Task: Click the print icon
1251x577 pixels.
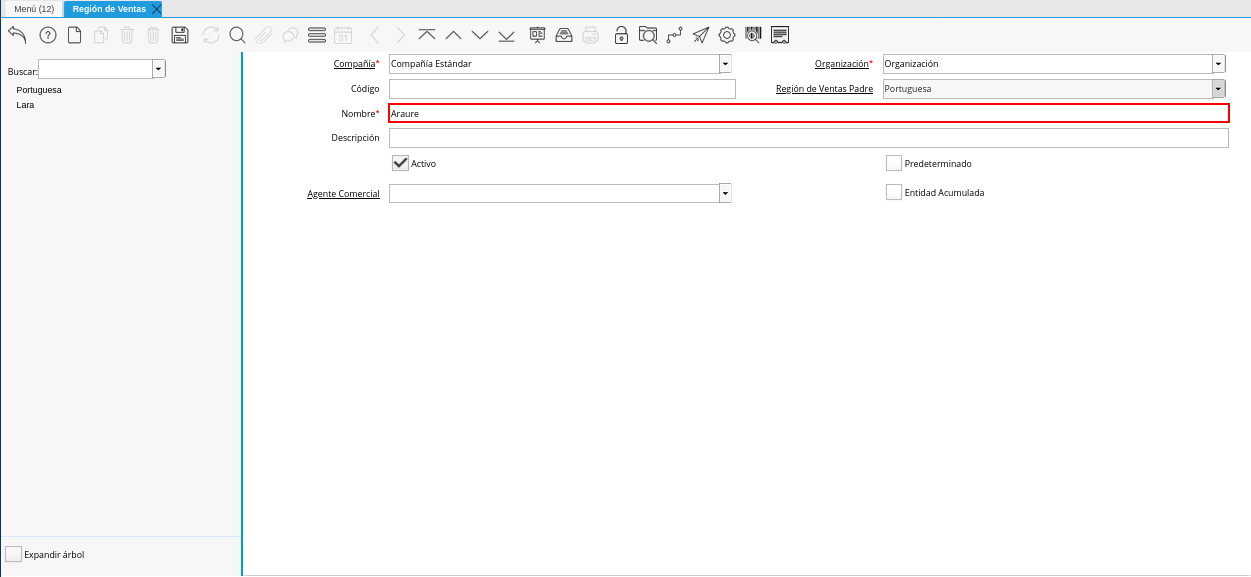Action: tap(591, 35)
